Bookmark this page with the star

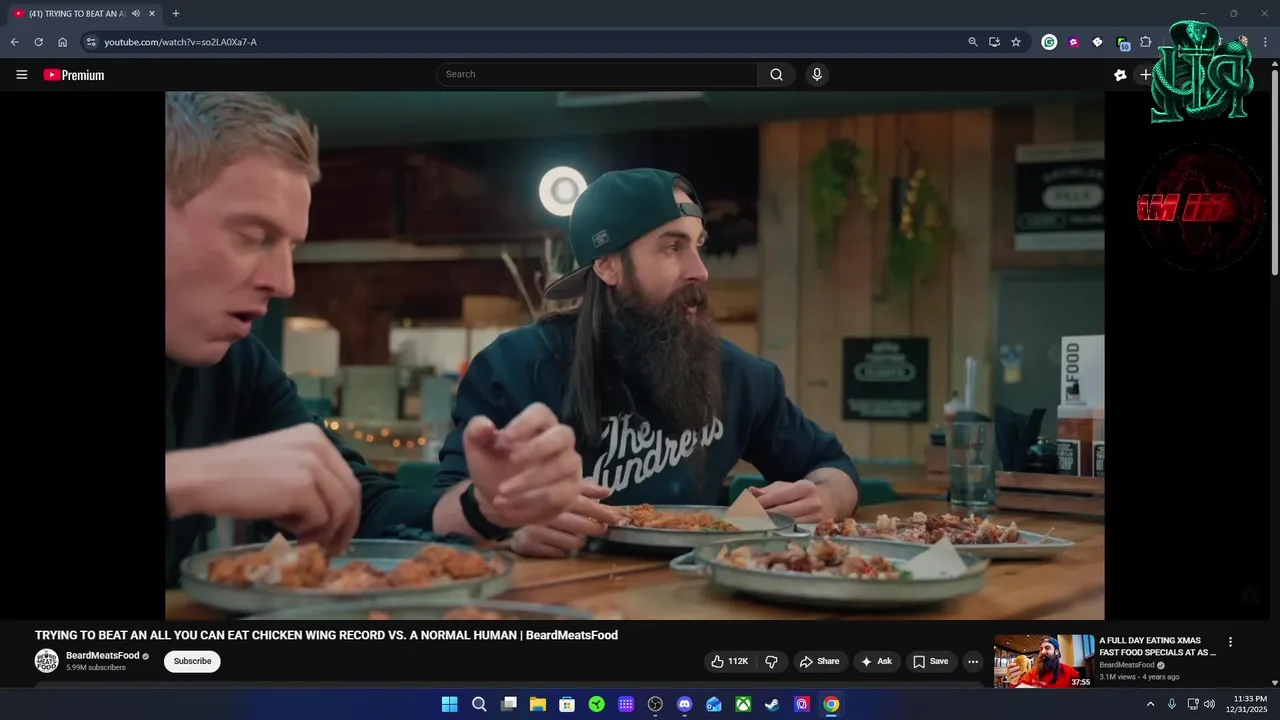point(1016,42)
